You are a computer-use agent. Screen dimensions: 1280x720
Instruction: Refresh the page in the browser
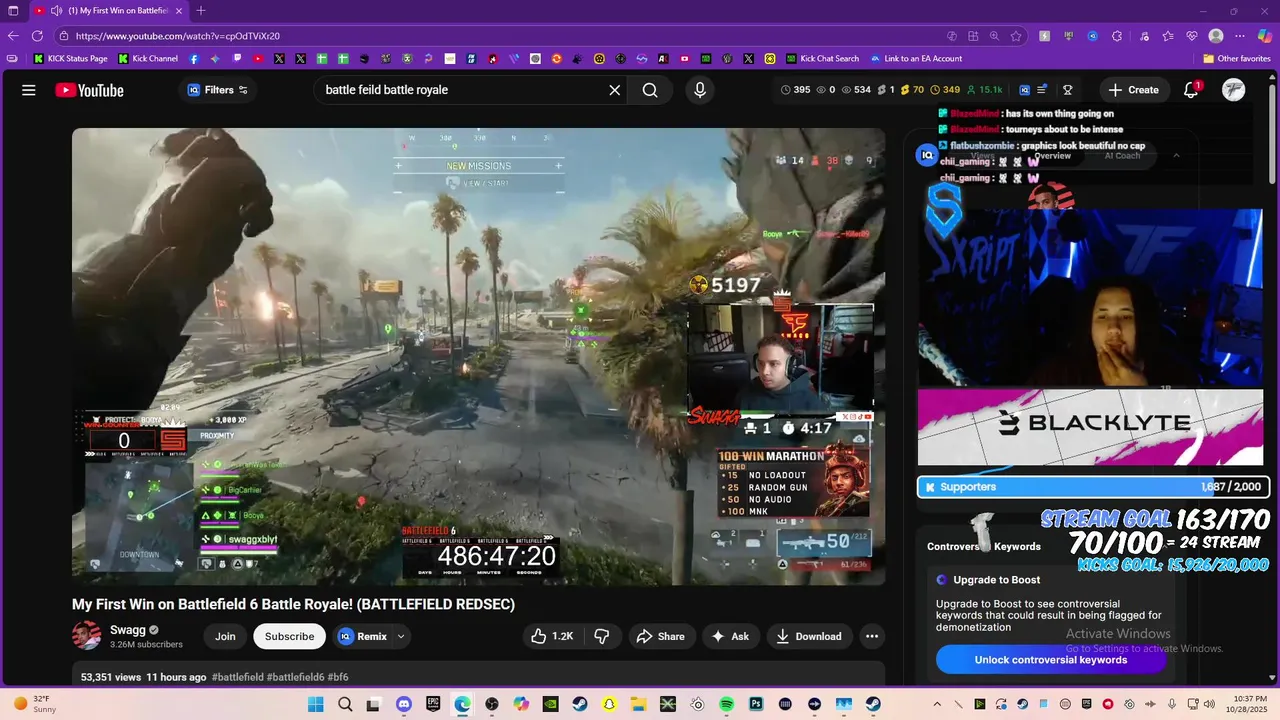coord(37,36)
